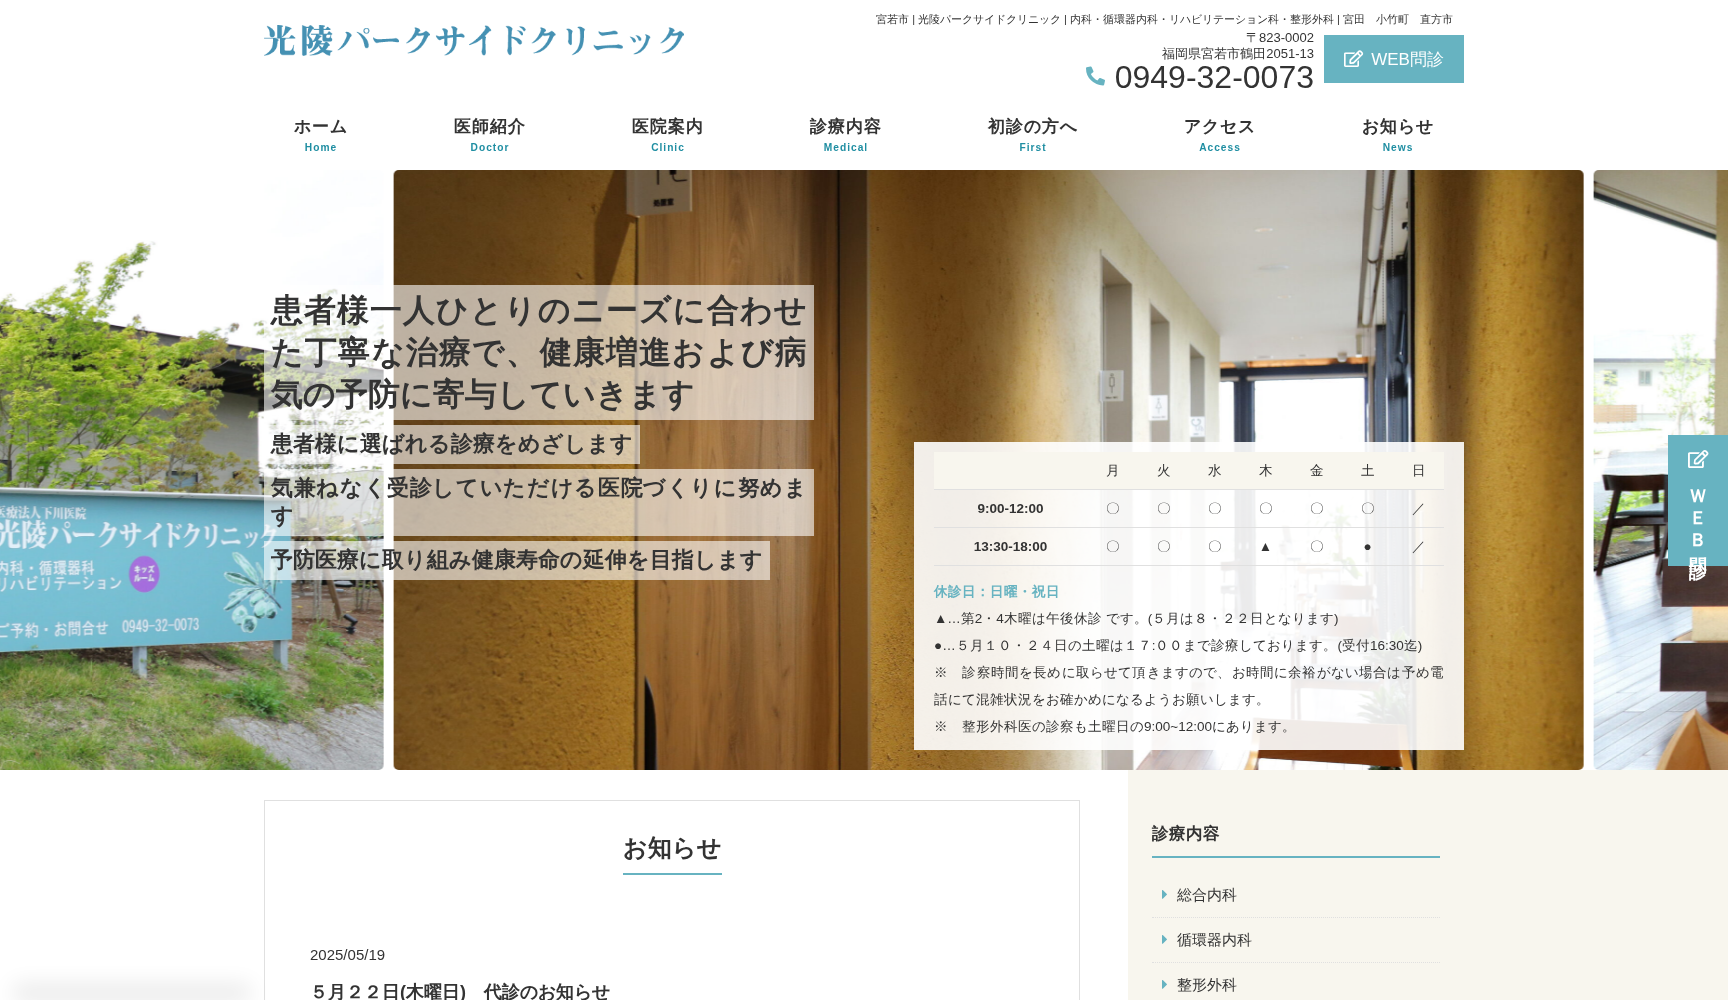Open the お知らせ navigation item
1728x1000 pixels.
[x=1397, y=134]
